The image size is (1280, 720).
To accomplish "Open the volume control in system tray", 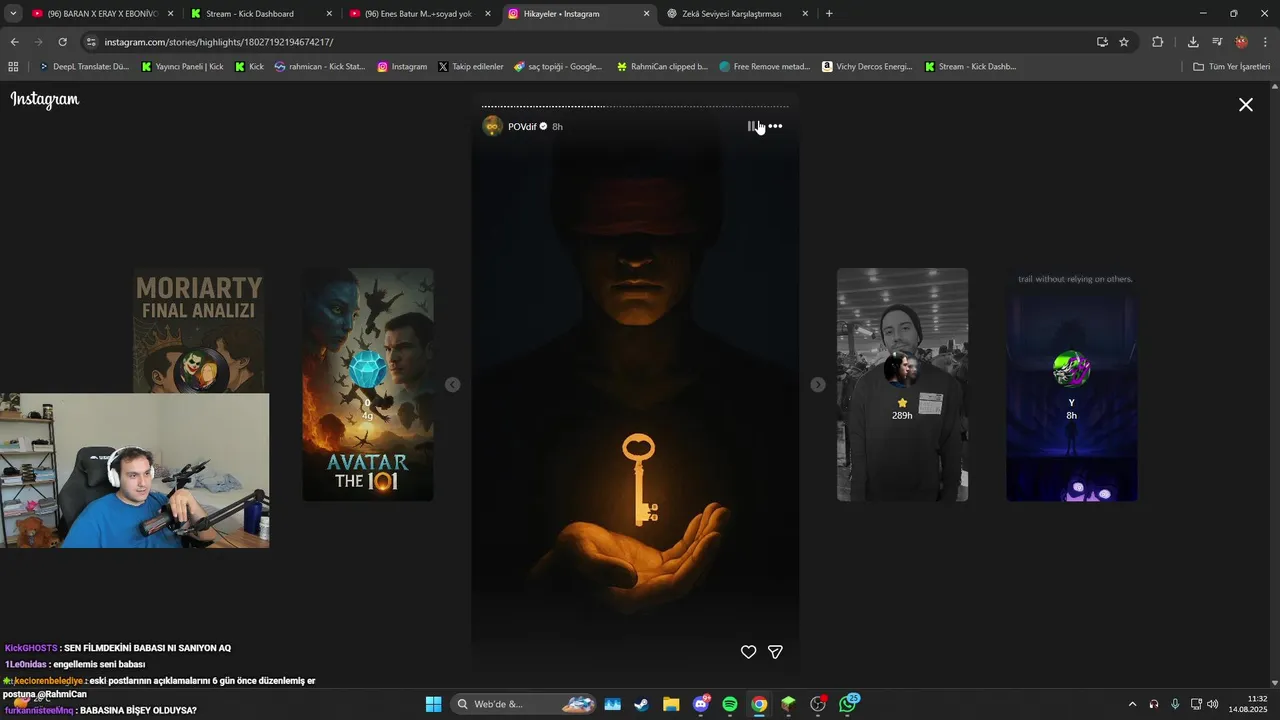I will point(1213,704).
